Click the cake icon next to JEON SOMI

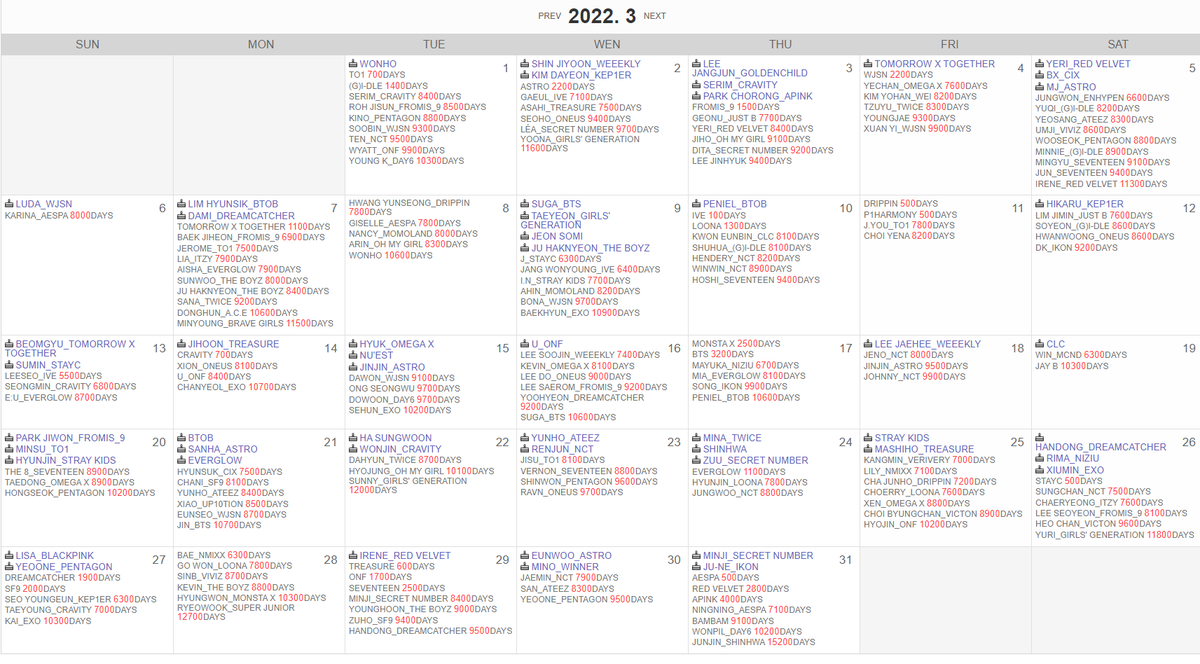[525, 237]
